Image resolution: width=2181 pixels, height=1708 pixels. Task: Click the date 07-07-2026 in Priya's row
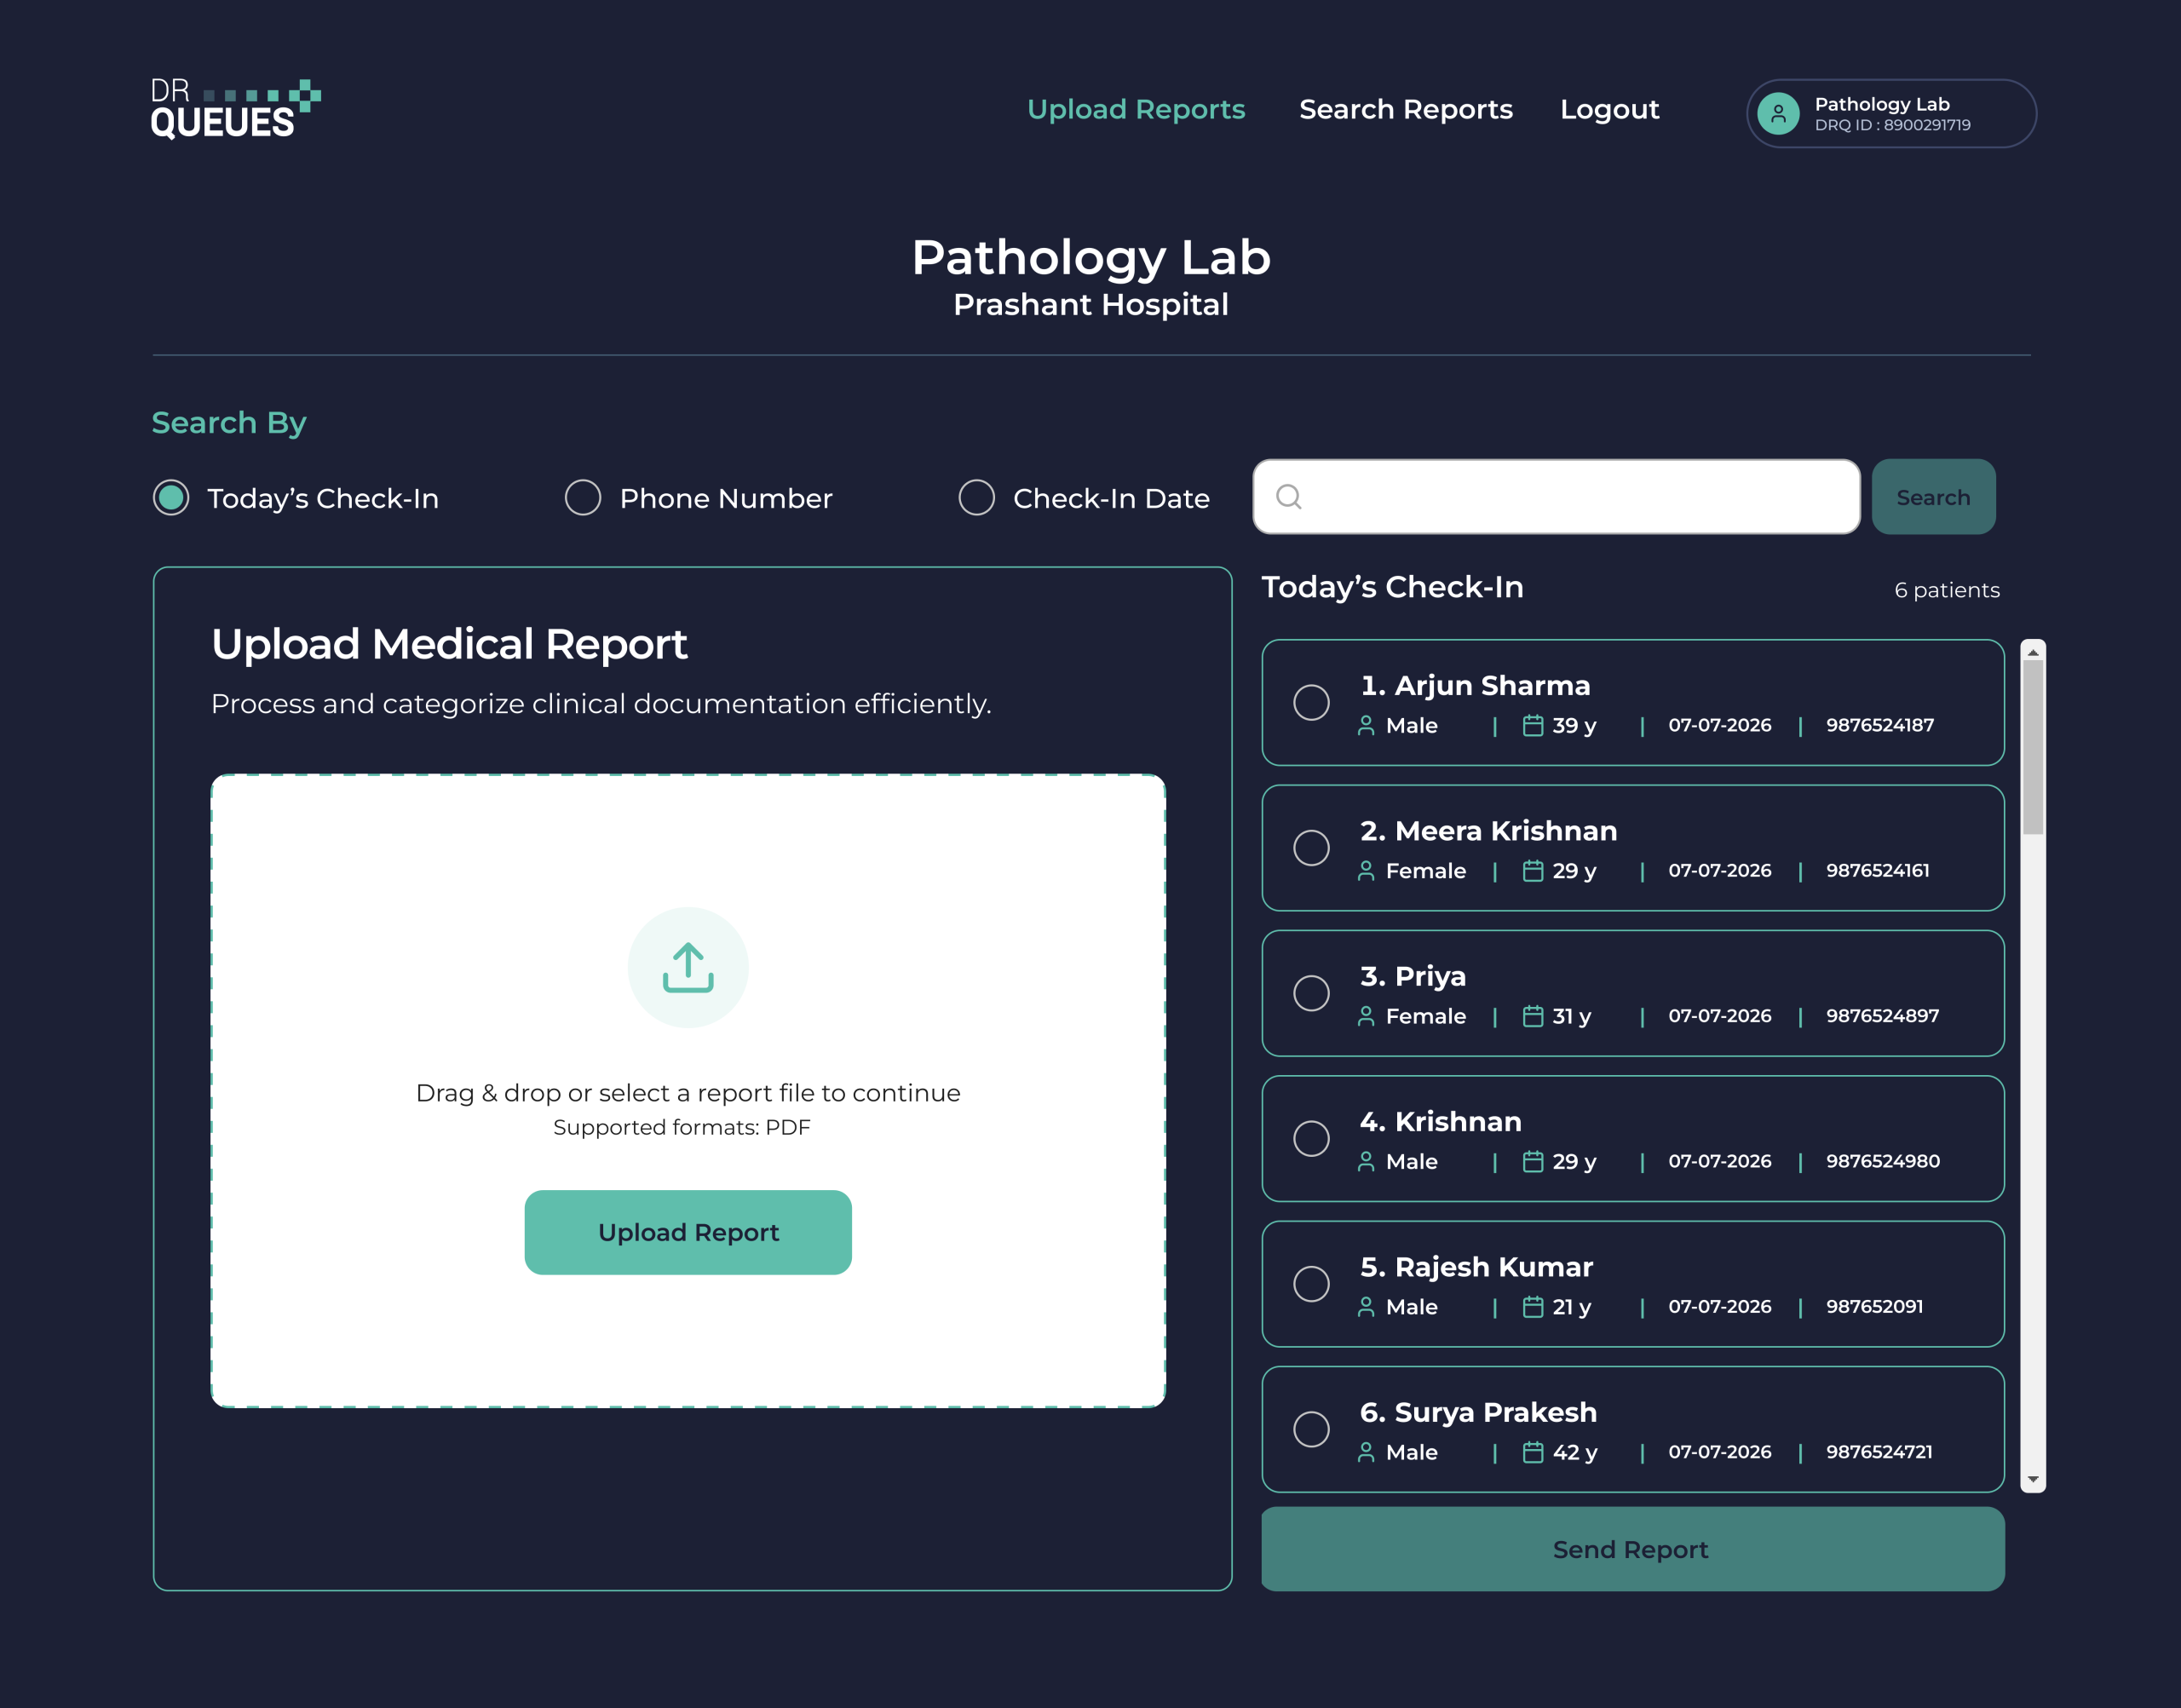pyautogui.click(x=1719, y=1016)
